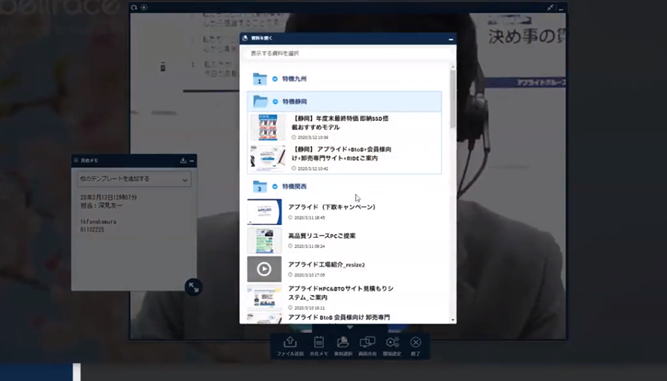This screenshot has width=667, height=381.
Task: Click the down arrow of the document list scrollbar
Action: pyautogui.click(x=453, y=320)
